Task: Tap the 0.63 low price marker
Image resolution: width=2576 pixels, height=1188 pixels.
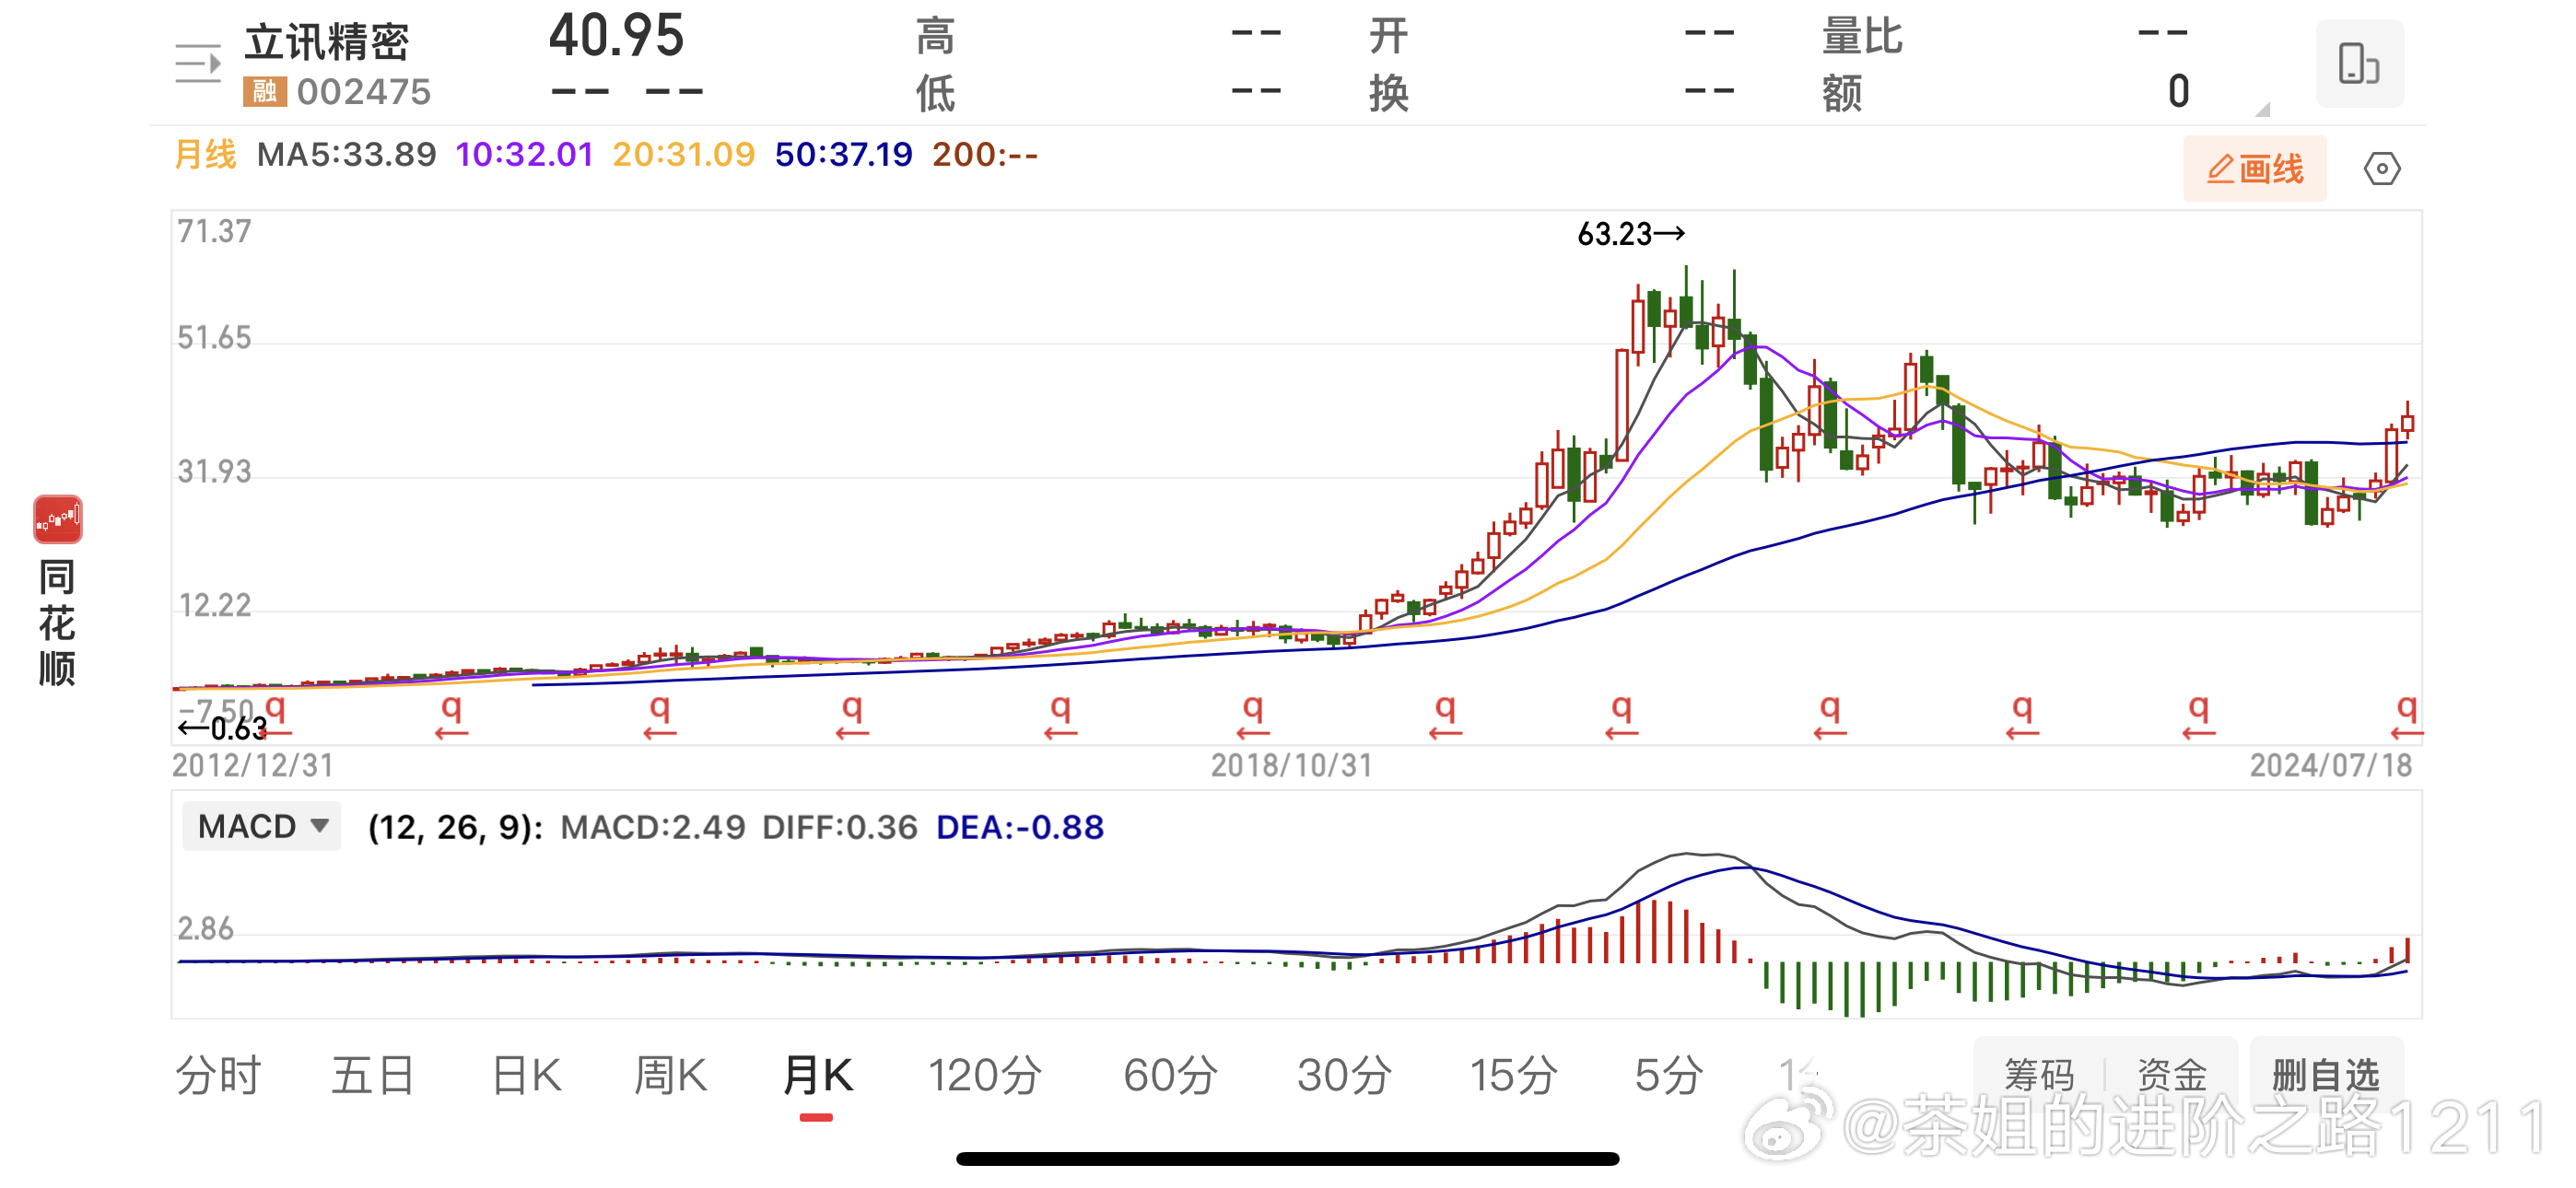Action: click(223, 728)
